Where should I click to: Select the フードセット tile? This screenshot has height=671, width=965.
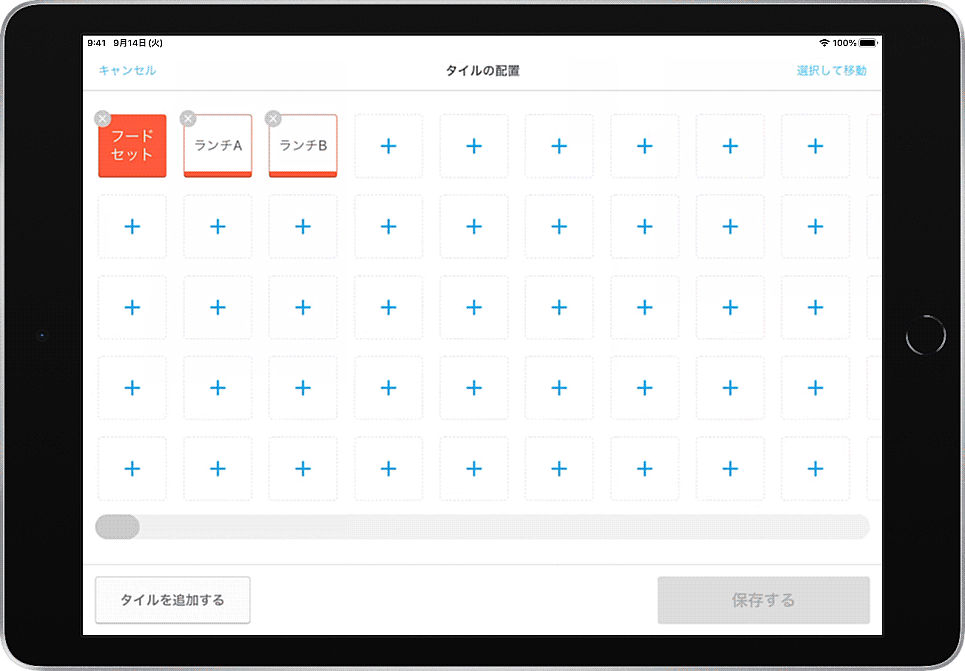click(x=132, y=148)
